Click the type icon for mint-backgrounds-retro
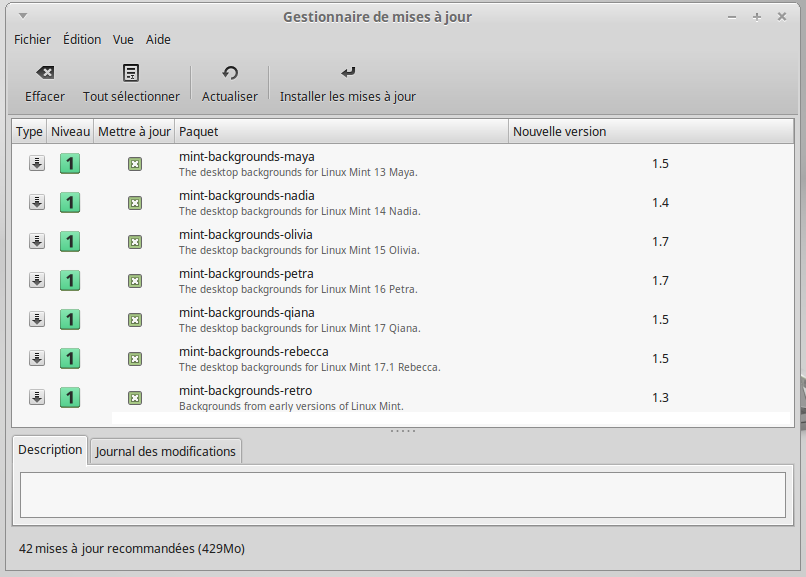This screenshot has height=577, width=806. [36, 398]
